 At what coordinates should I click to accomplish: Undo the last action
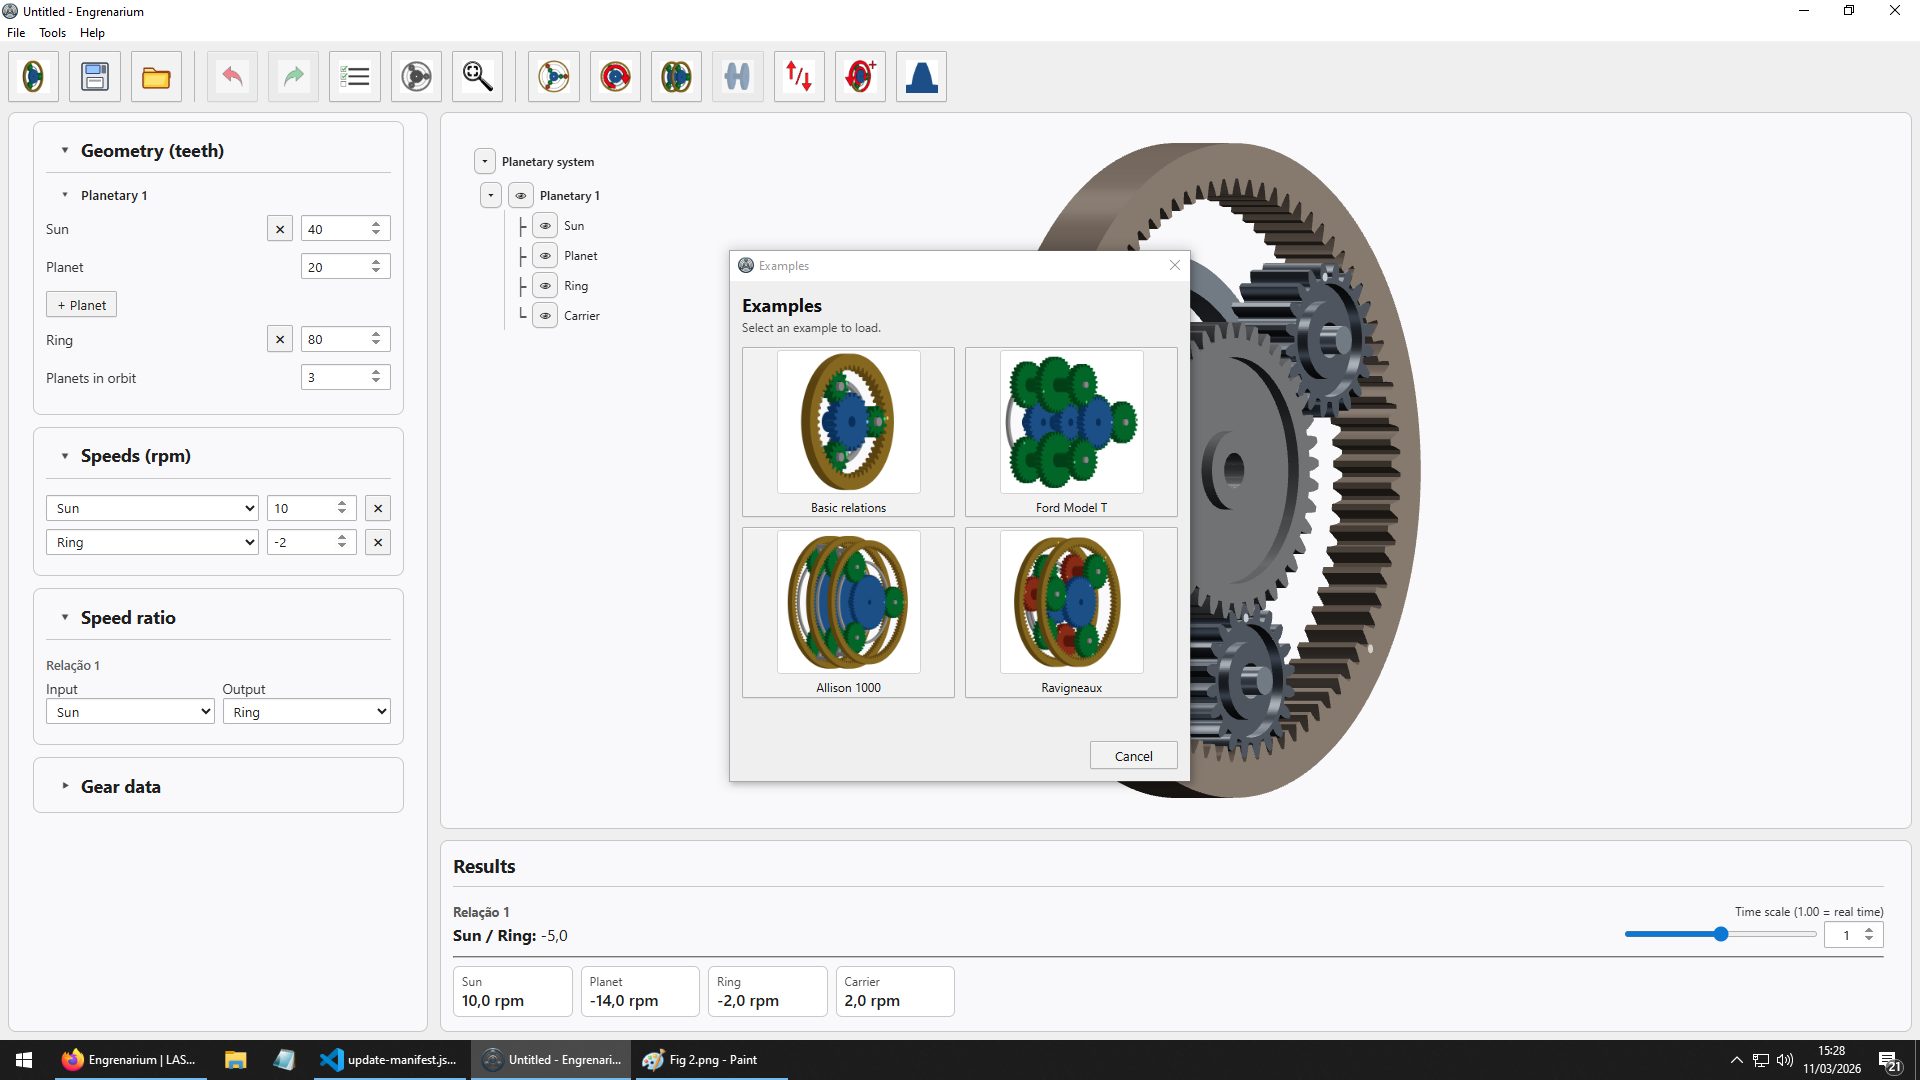coord(231,76)
